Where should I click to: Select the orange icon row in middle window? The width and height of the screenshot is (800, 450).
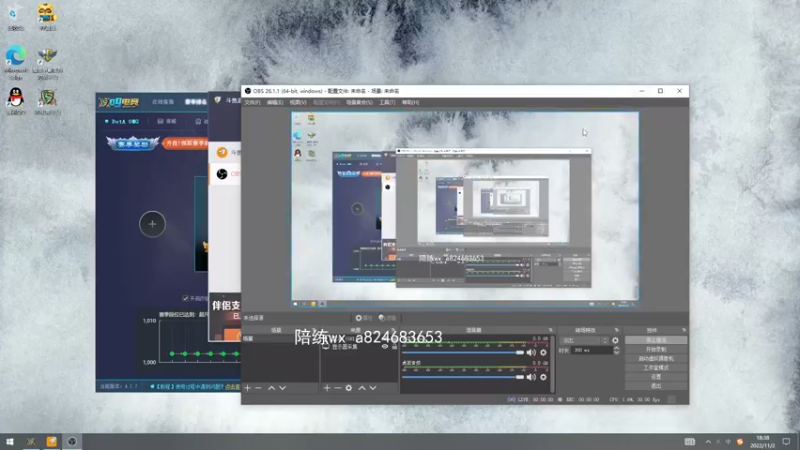[225, 152]
